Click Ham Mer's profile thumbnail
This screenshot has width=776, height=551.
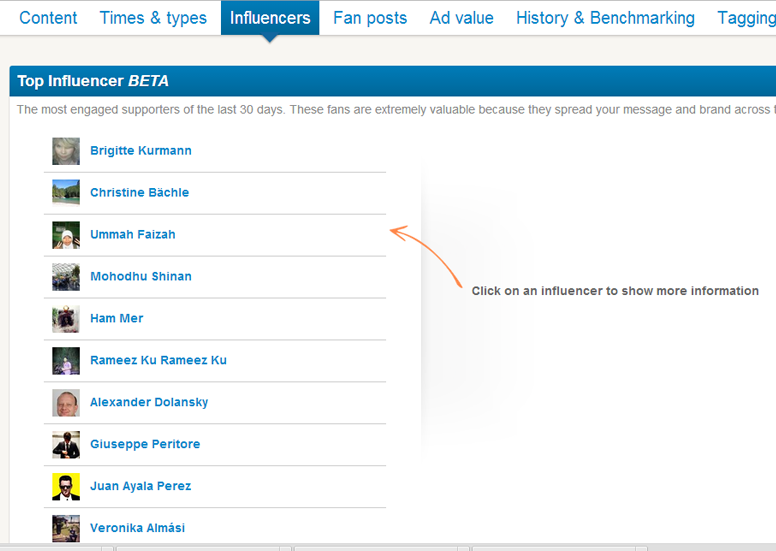tap(66, 319)
